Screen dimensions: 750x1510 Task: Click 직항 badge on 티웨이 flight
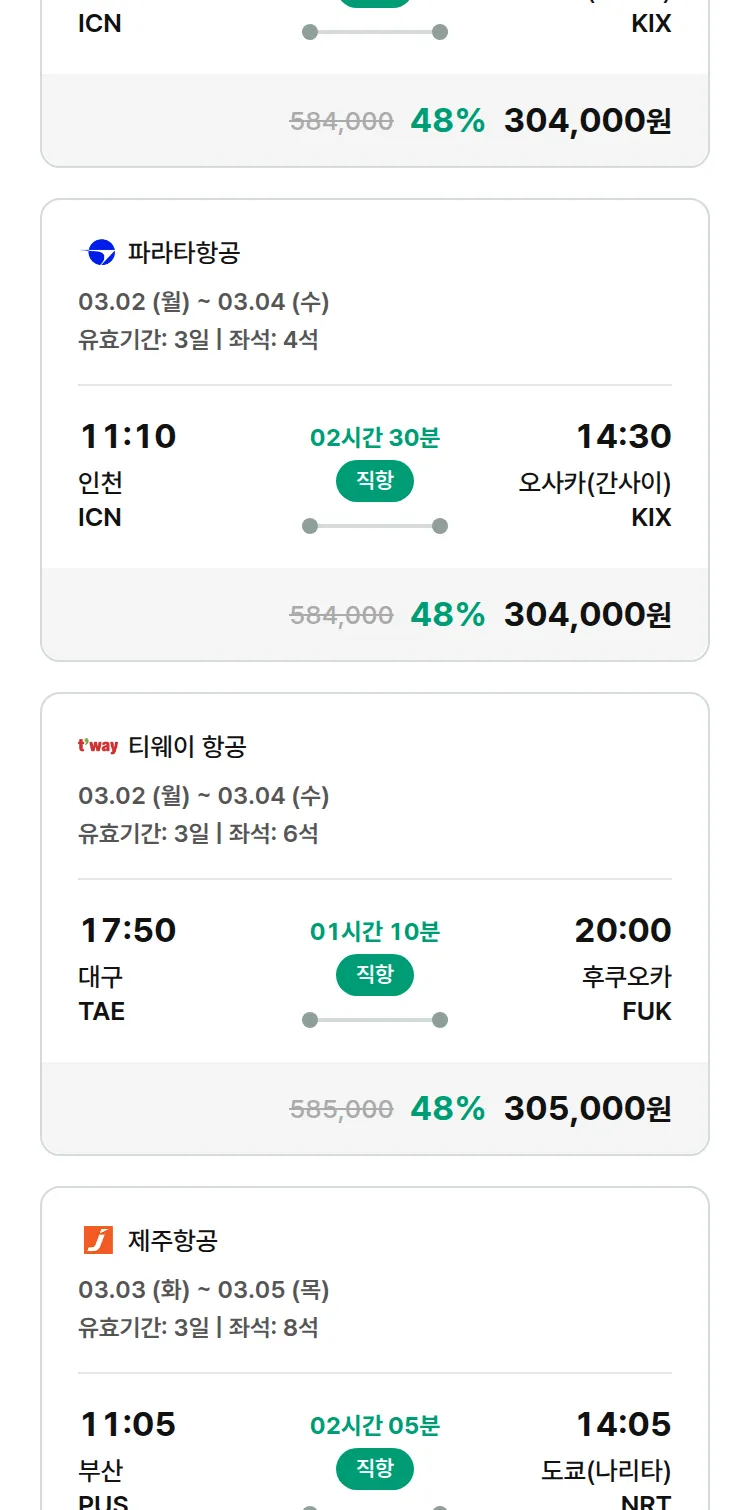[x=374, y=975]
